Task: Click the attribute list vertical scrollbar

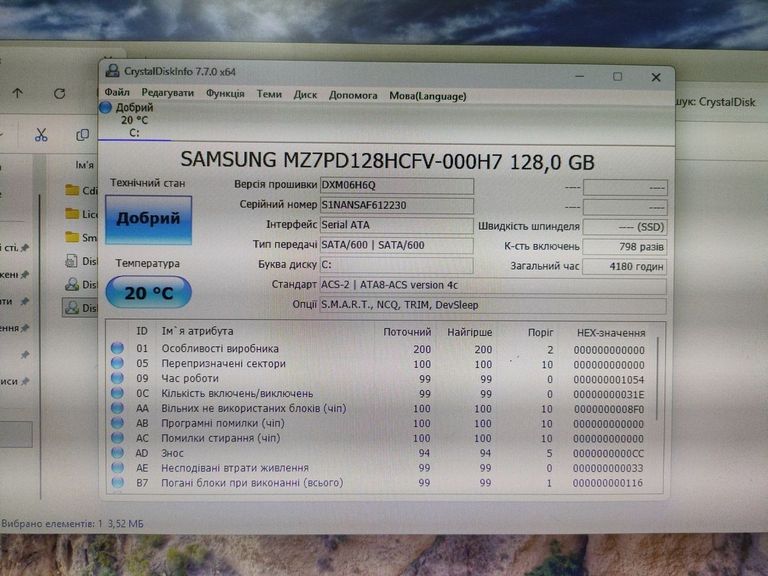Action: (657, 380)
